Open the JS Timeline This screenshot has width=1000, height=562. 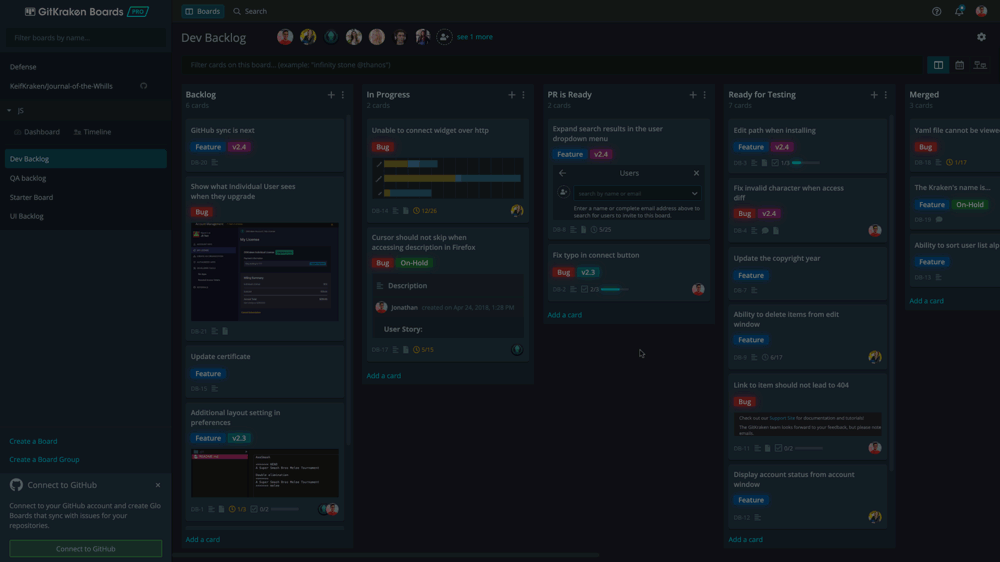click(x=92, y=132)
